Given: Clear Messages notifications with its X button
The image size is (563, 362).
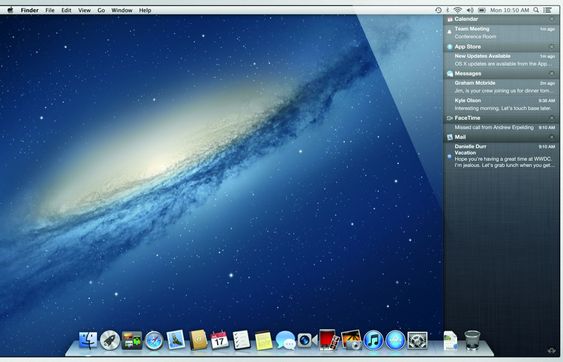Looking at the screenshot, I should (x=552, y=74).
